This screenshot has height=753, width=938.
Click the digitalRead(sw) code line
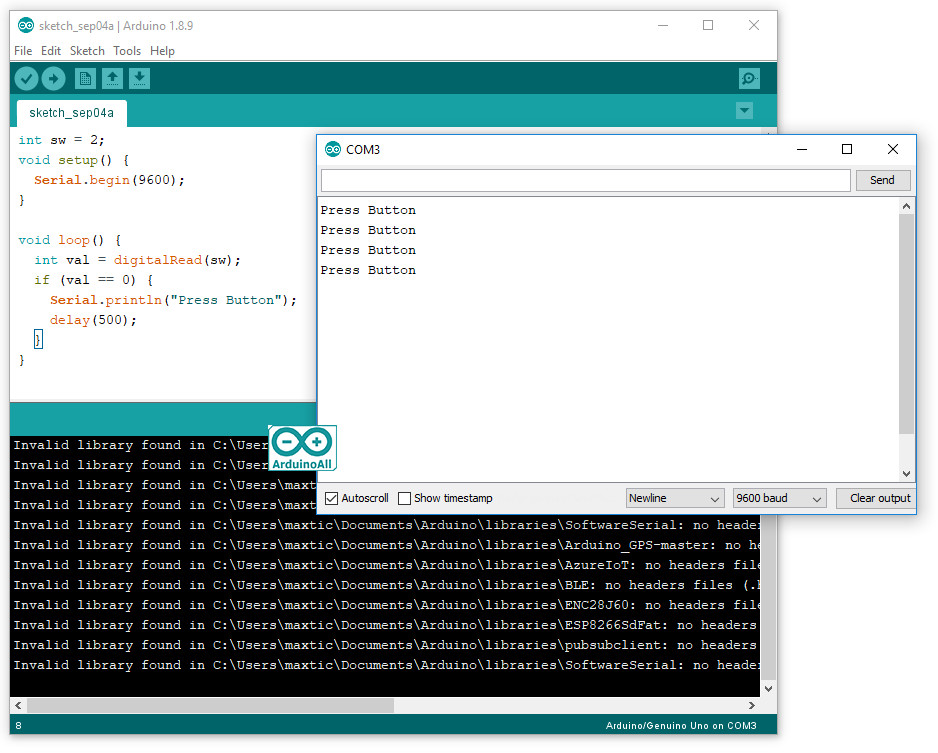pos(137,260)
